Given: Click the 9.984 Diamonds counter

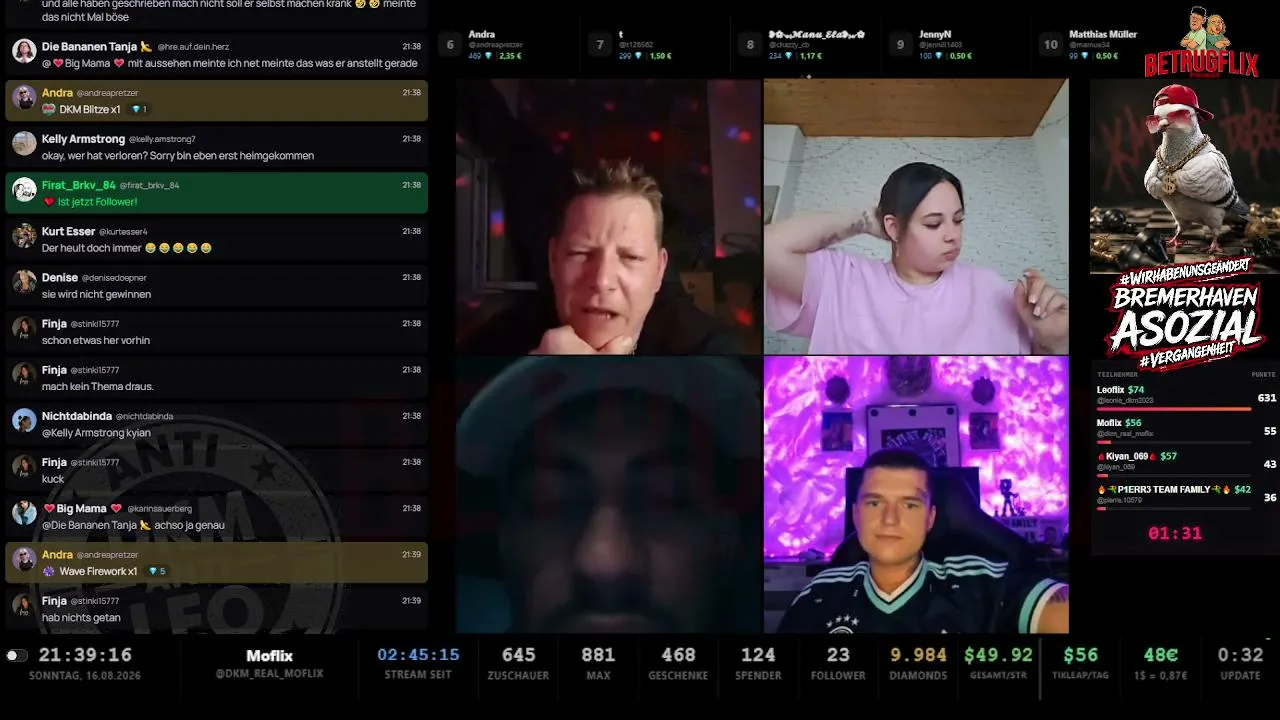Looking at the screenshot, I should pos(918,655).
